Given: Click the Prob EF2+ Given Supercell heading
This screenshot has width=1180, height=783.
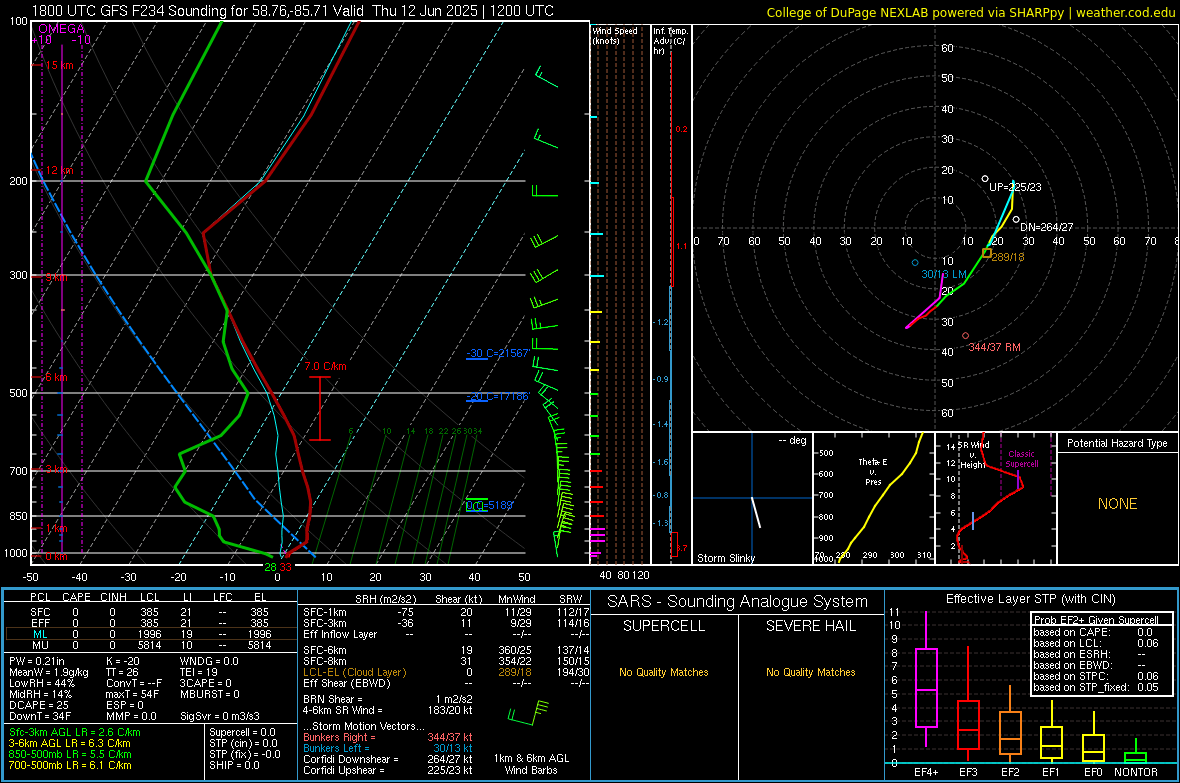Looking at the screenshot, I should point(1096,620).
